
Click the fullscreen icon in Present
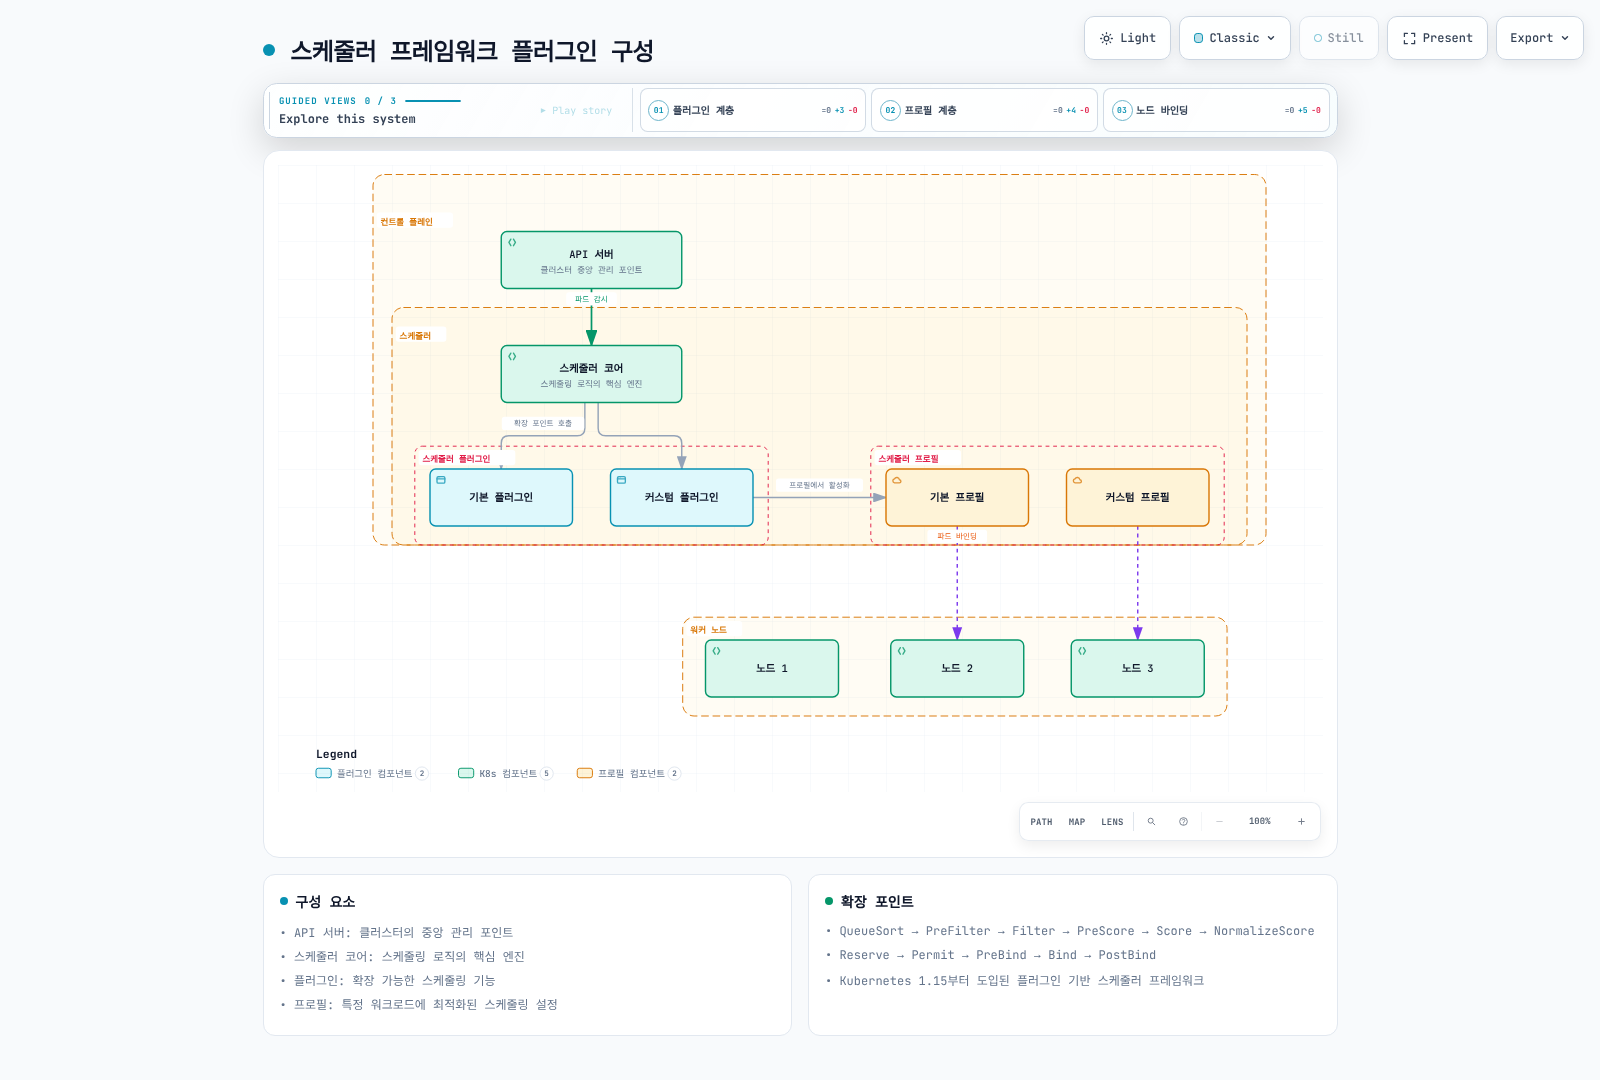pos(1409,38)
